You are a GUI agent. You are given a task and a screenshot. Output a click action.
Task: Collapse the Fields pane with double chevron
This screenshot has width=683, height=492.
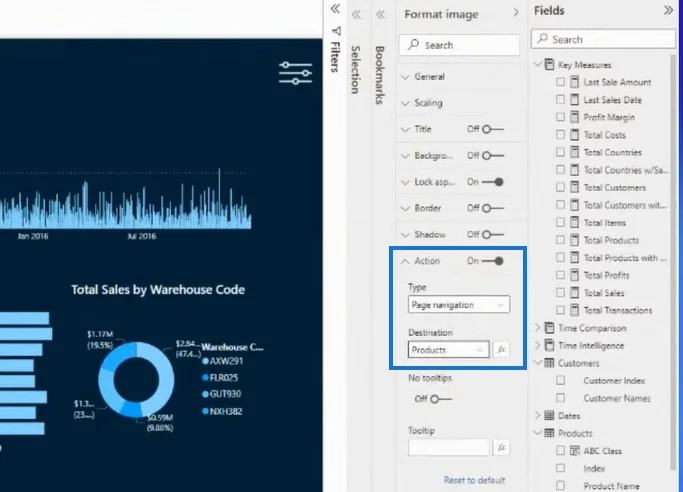(x=668, y=10)
